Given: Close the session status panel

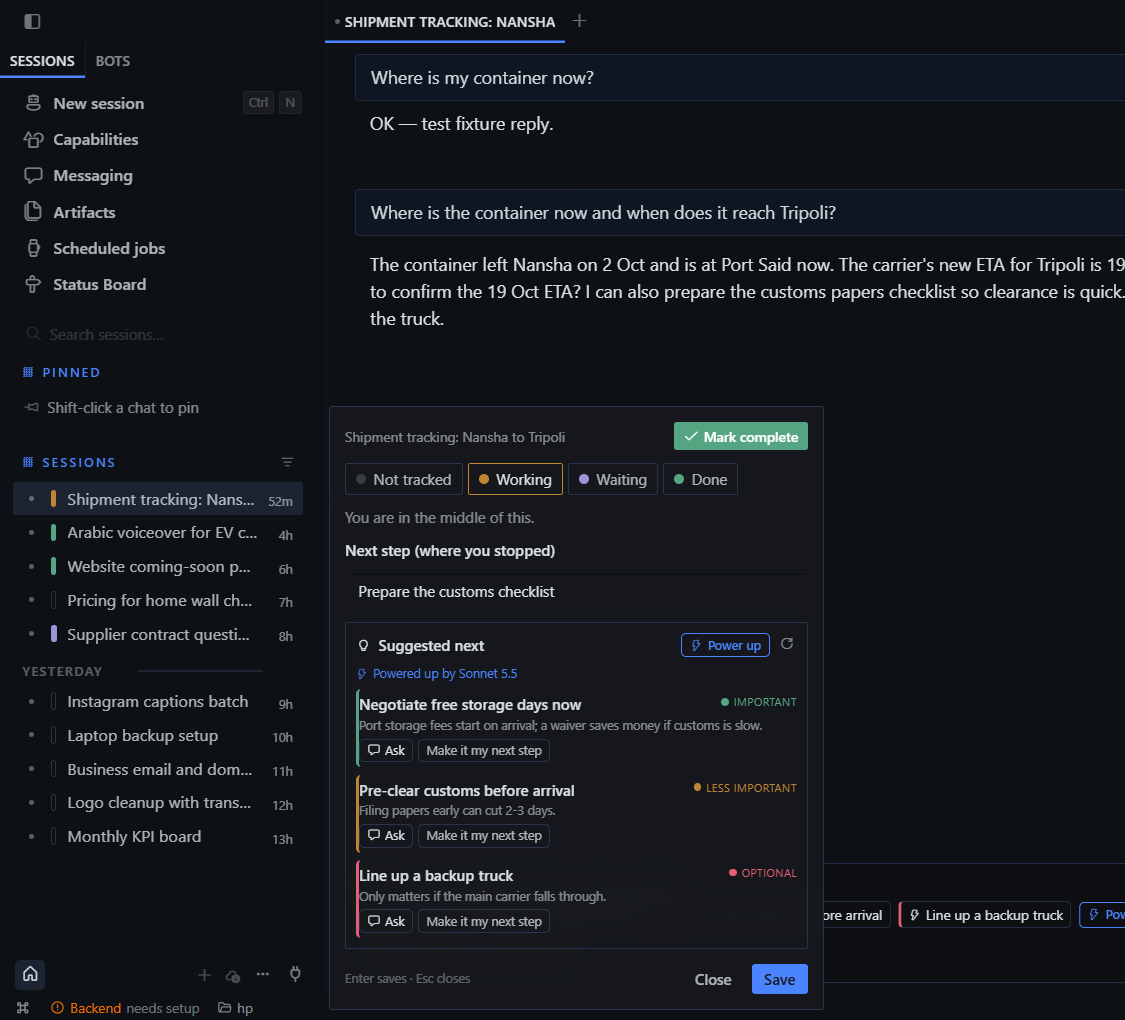Looking at the screenshot, I should 713,979.
